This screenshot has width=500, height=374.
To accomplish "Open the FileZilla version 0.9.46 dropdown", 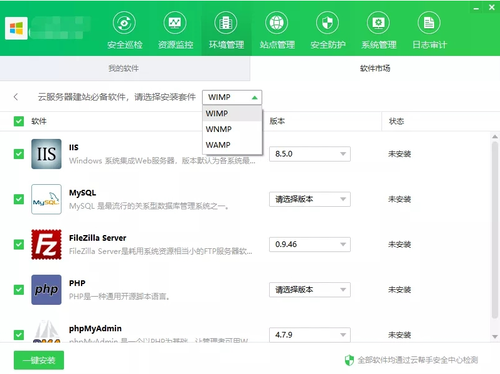I will (310, 244).
